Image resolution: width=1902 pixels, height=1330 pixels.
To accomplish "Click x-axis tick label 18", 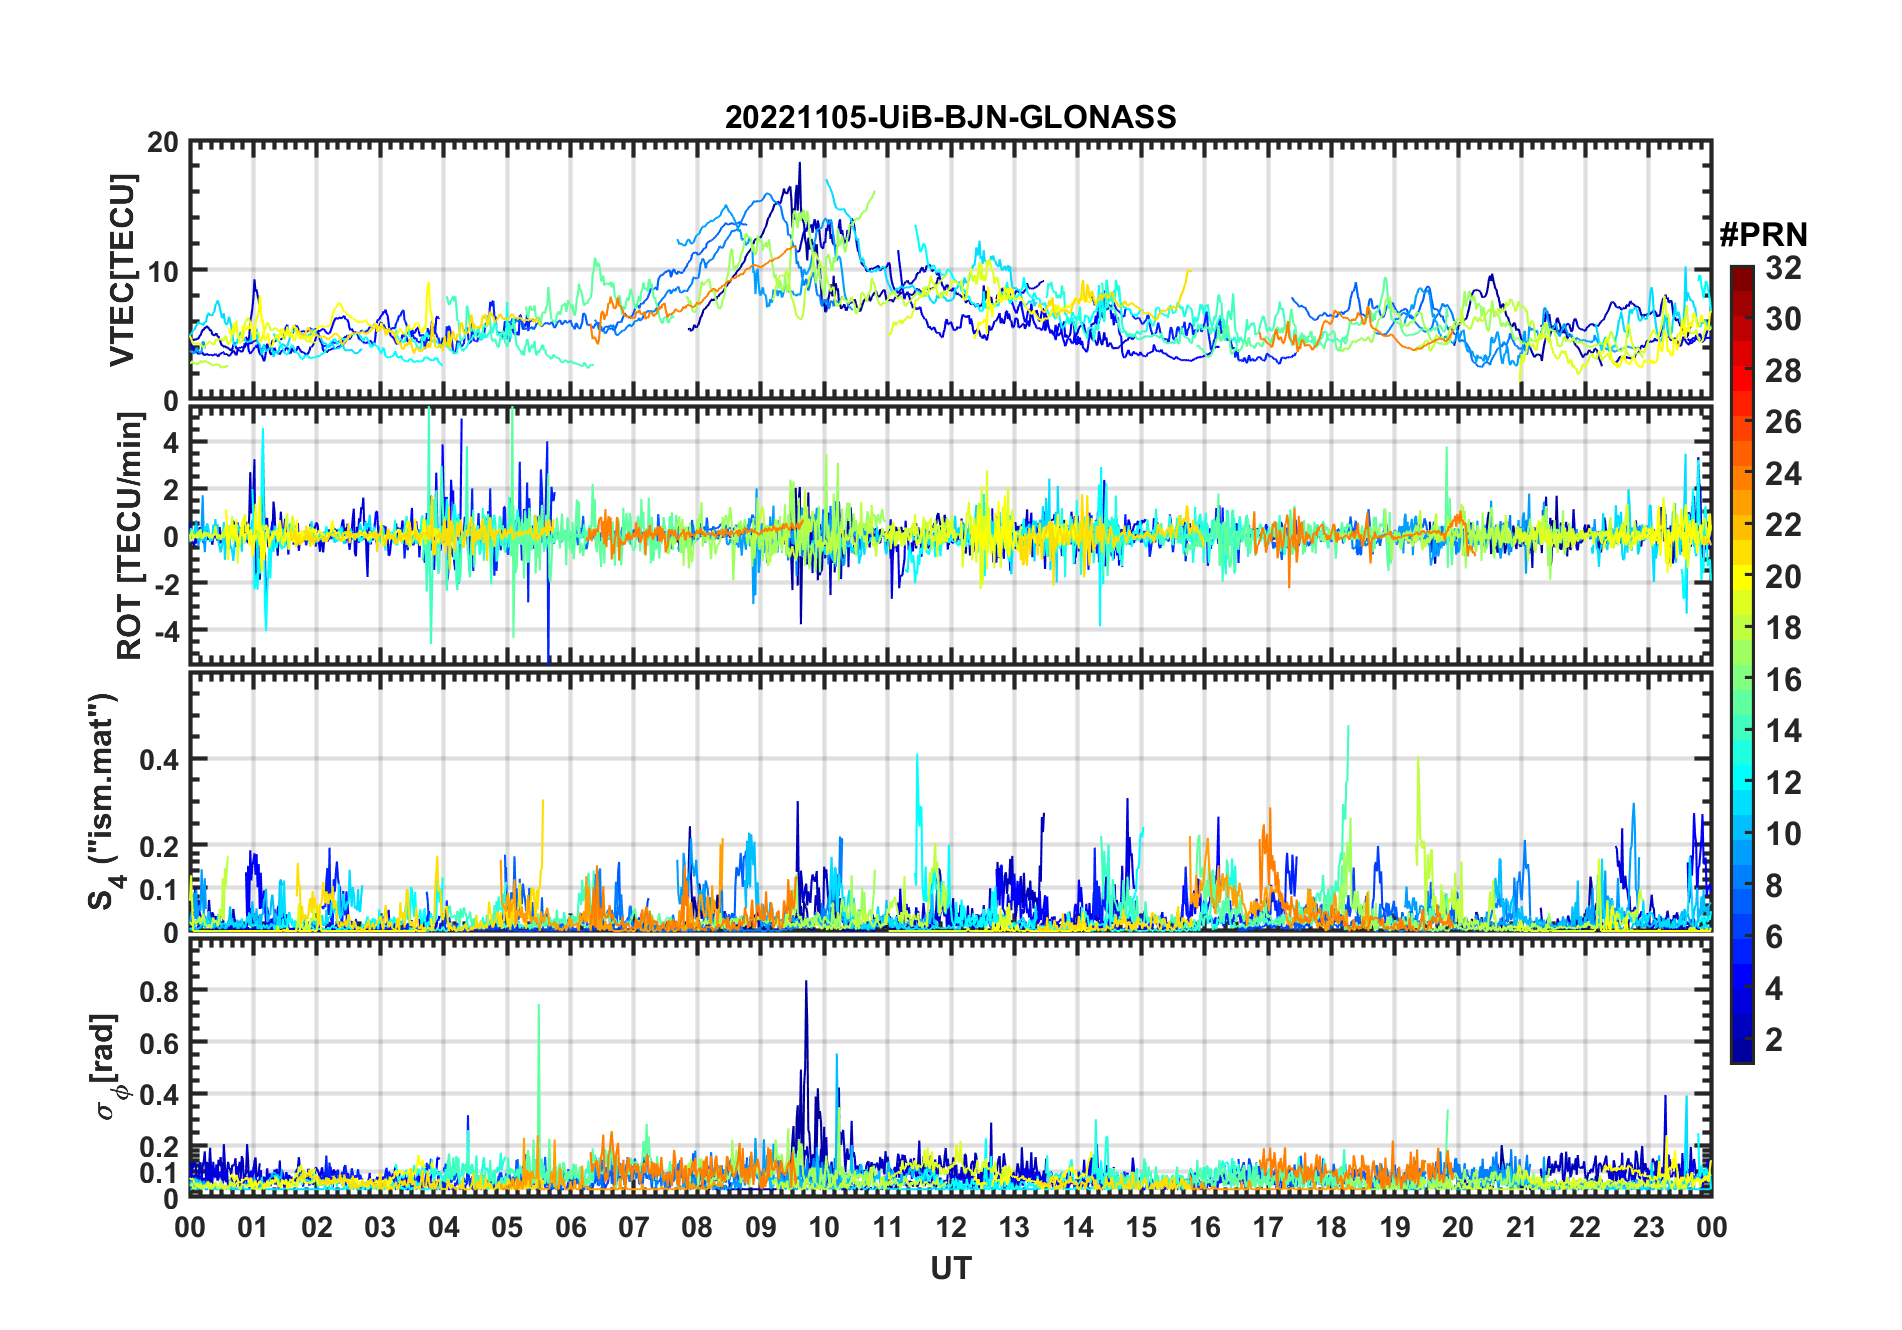I will 1331,1227.
